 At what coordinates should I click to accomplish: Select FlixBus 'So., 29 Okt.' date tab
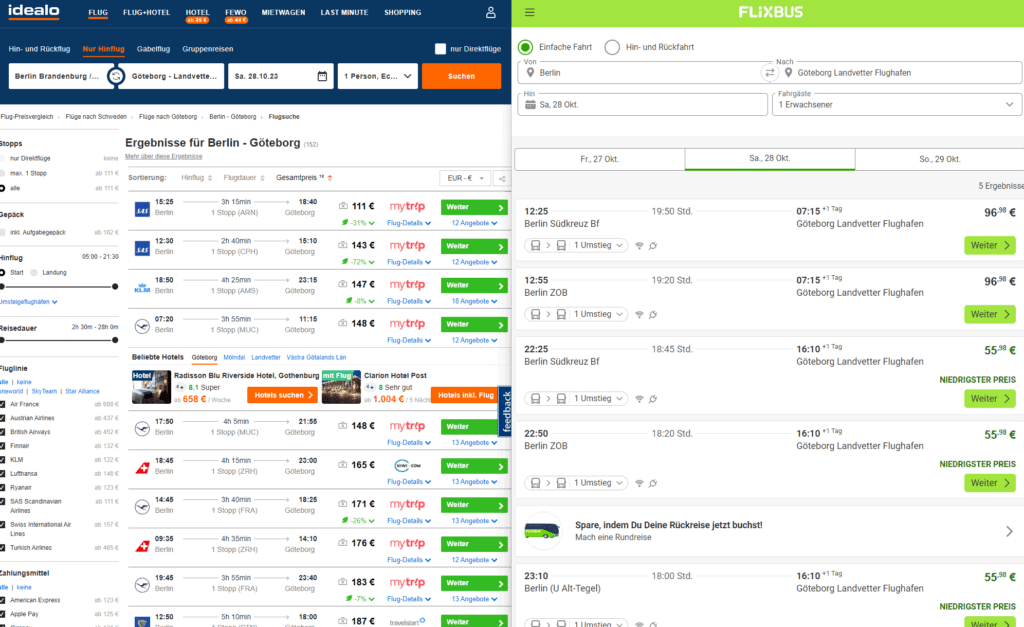click(939, 159)
